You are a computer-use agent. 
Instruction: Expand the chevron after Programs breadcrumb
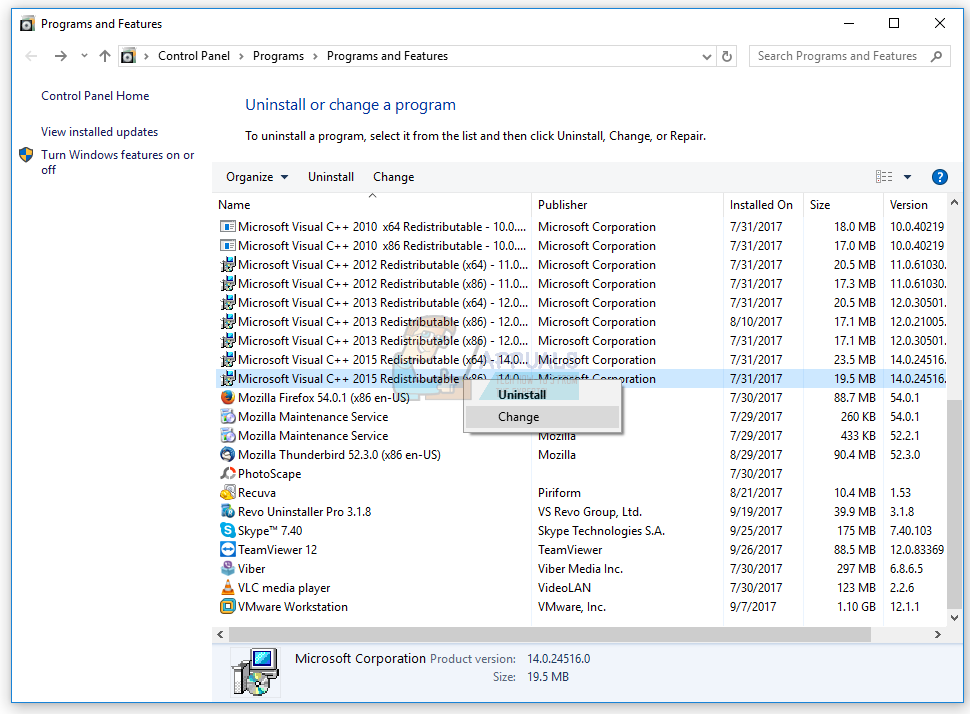[x=315, y=56]
